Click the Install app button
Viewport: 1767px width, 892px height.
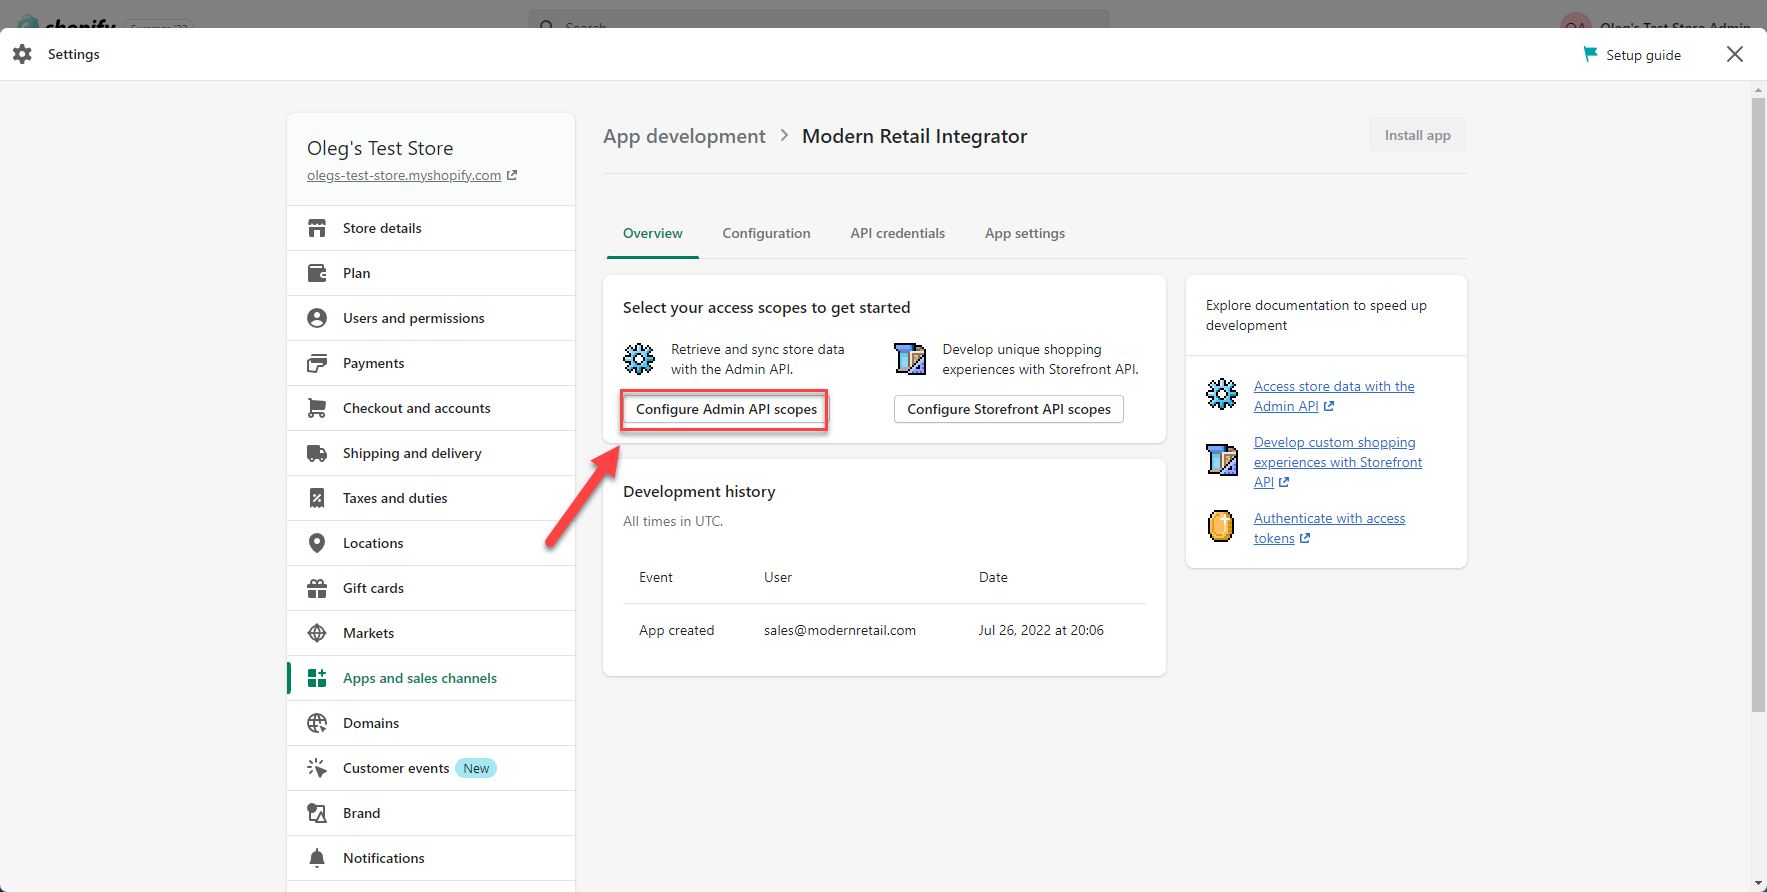tap(1417, 135)
